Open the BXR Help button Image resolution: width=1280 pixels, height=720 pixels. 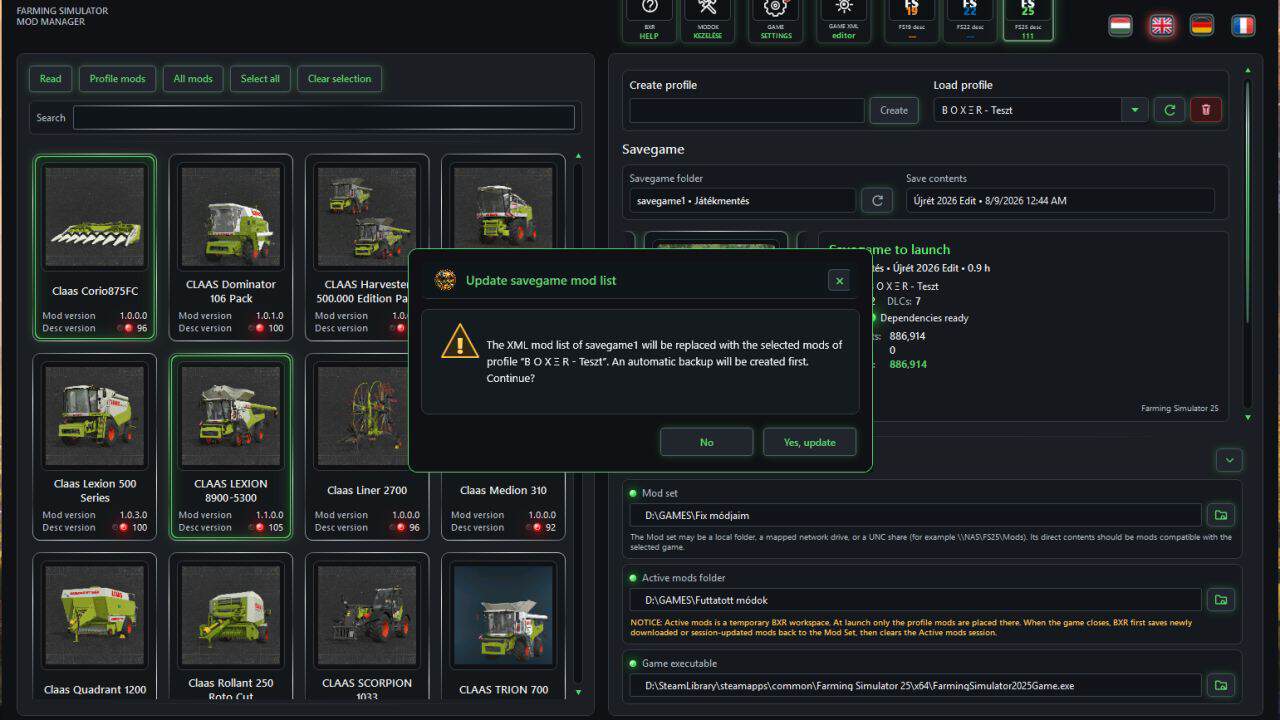(649, 19)
